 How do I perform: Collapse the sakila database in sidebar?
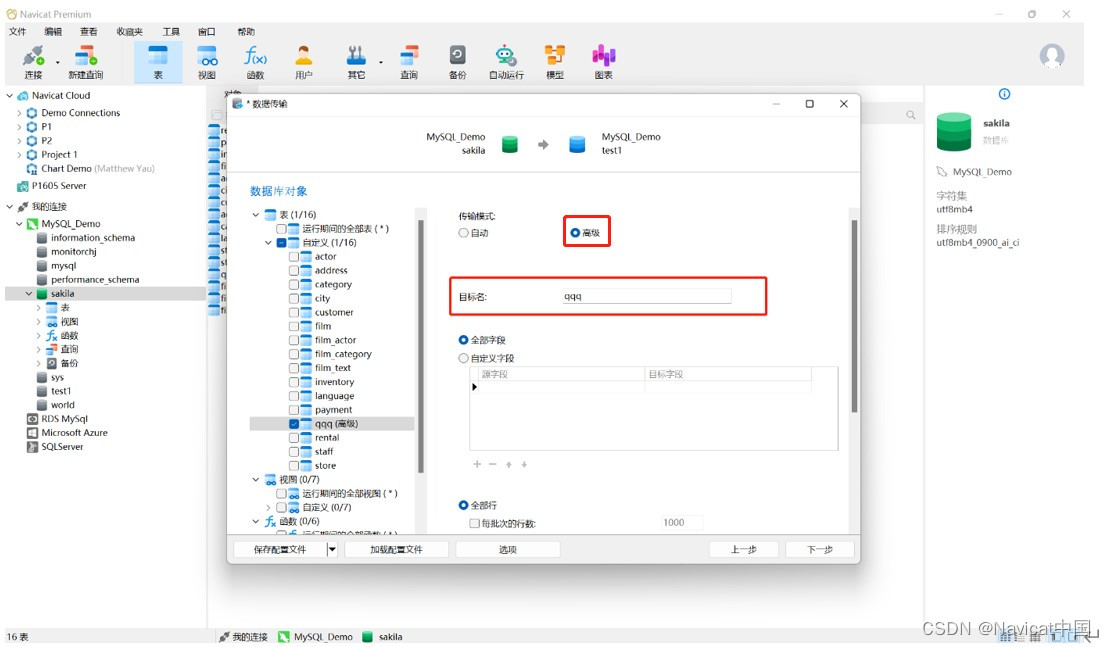tap(29, 294)
